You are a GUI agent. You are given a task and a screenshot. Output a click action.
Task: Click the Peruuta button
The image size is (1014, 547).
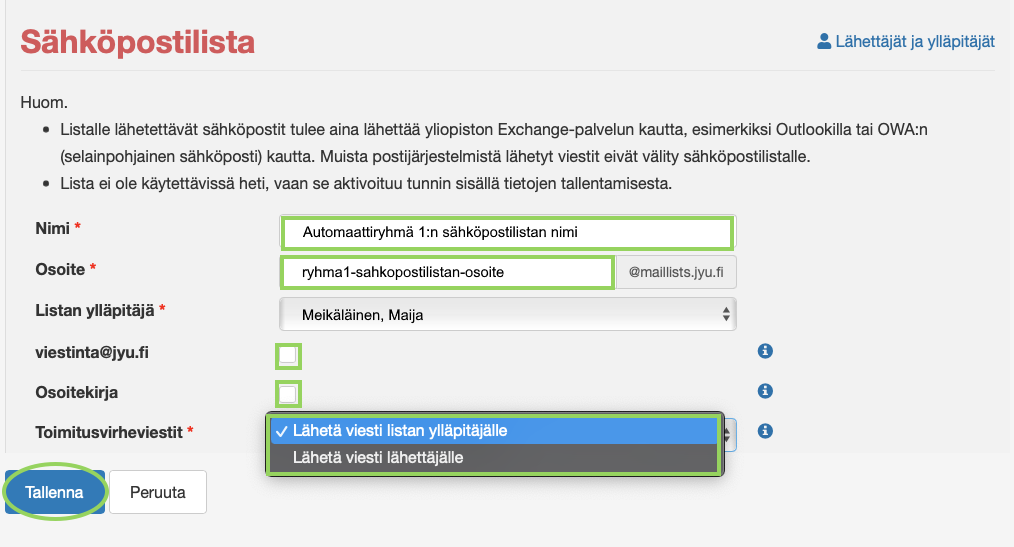point(157,492)
